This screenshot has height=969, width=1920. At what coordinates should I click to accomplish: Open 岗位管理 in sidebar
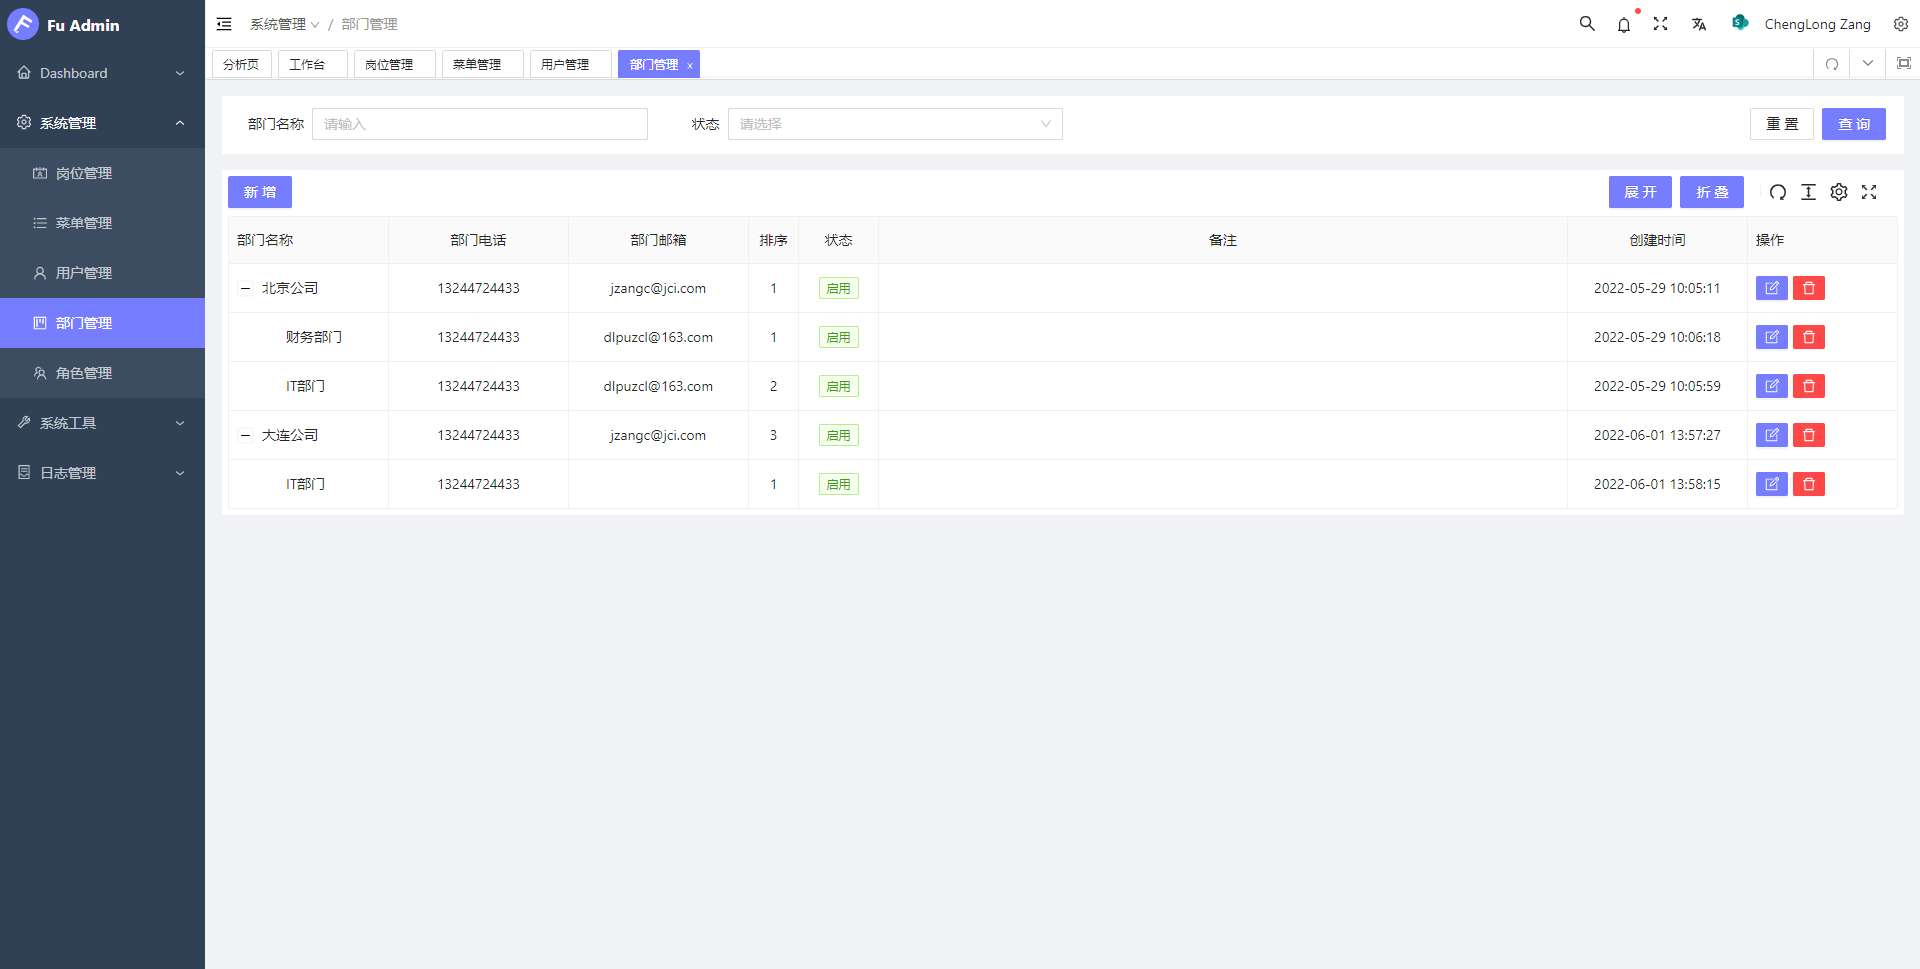click(x=102, y=173)
